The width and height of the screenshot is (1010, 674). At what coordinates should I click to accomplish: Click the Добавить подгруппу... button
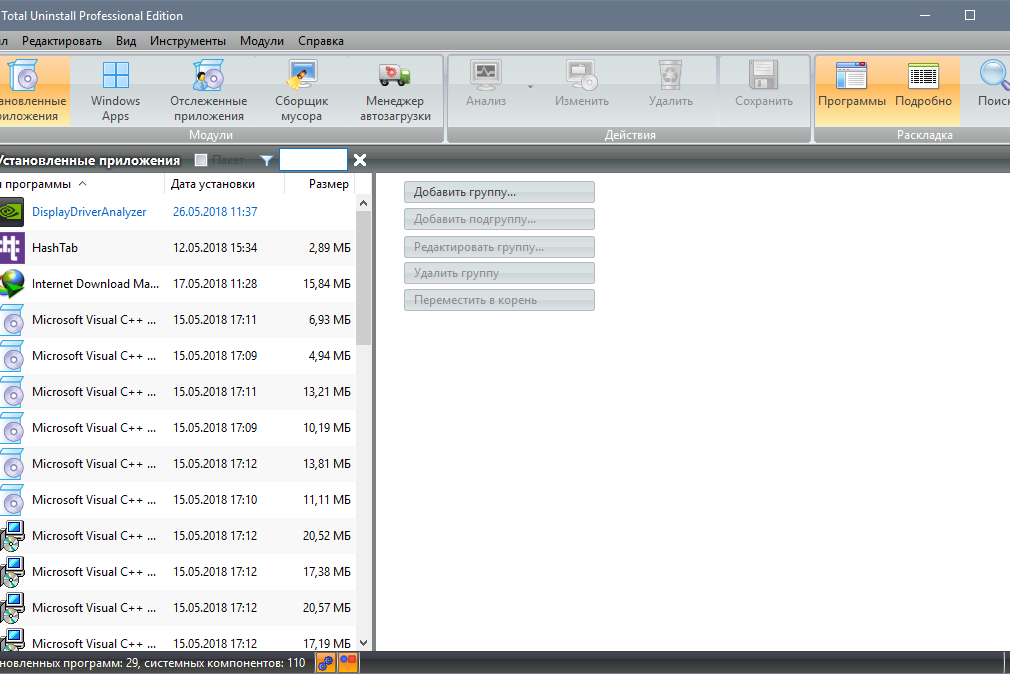(499, 219)
